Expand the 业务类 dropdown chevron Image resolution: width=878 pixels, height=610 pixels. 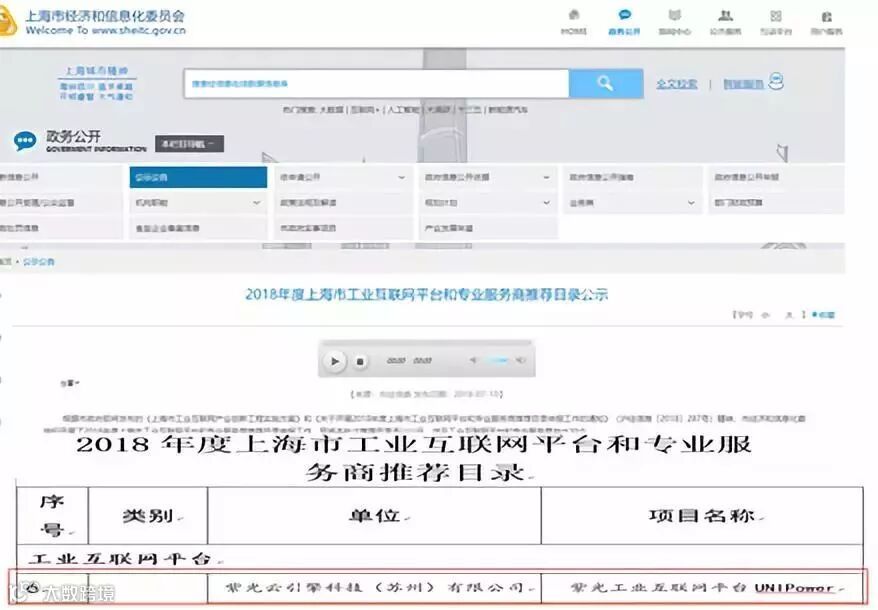(692, 203)
